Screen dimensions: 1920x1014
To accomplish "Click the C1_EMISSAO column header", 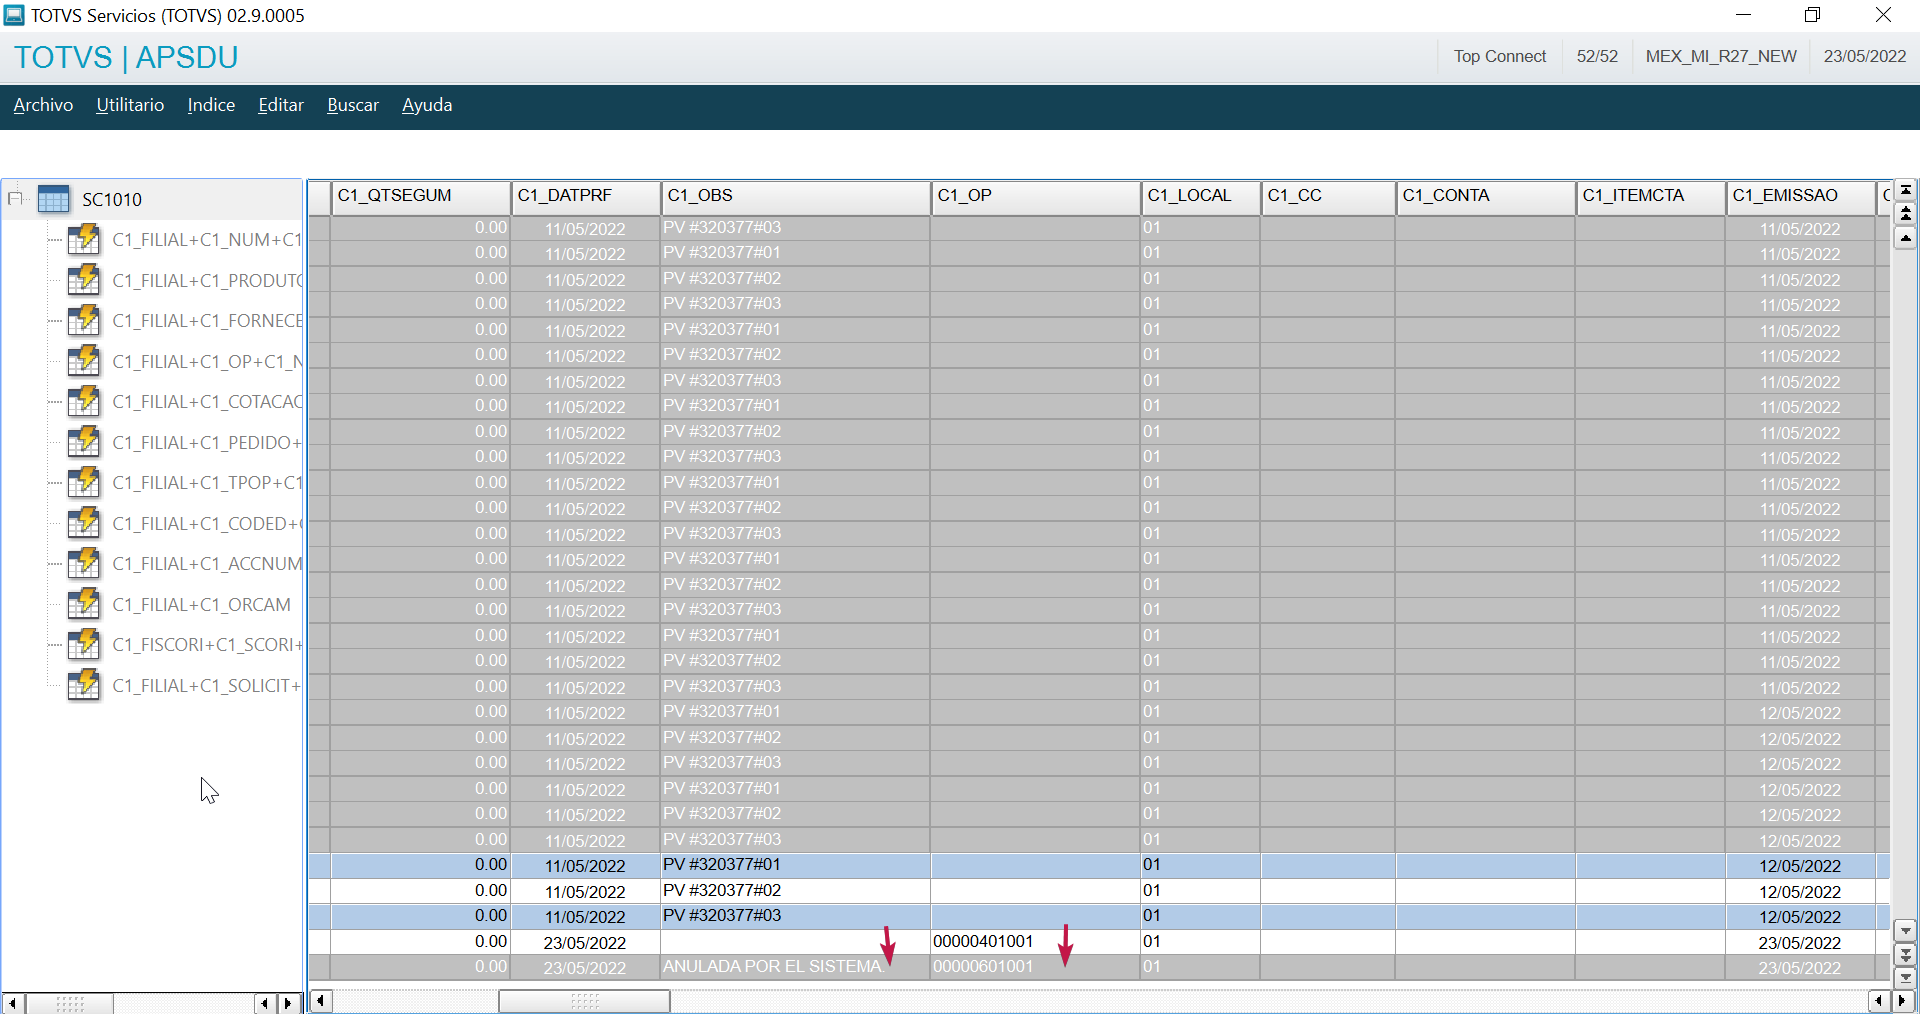I will pos(1801,197).
